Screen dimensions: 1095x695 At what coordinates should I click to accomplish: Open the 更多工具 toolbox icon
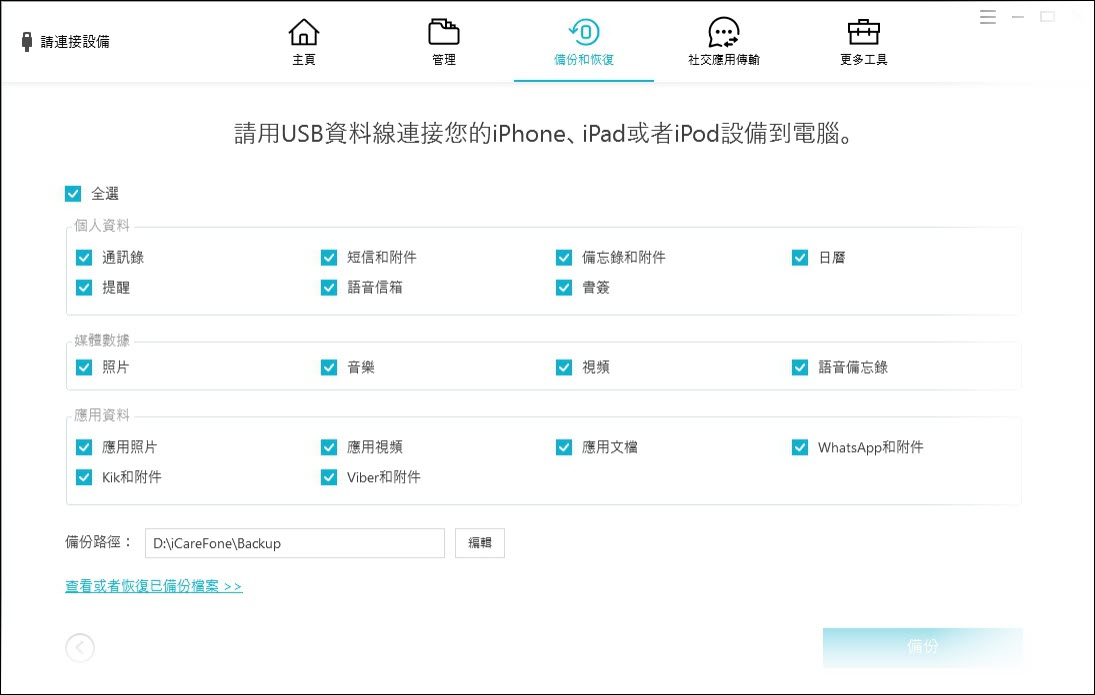pos(862,32)
